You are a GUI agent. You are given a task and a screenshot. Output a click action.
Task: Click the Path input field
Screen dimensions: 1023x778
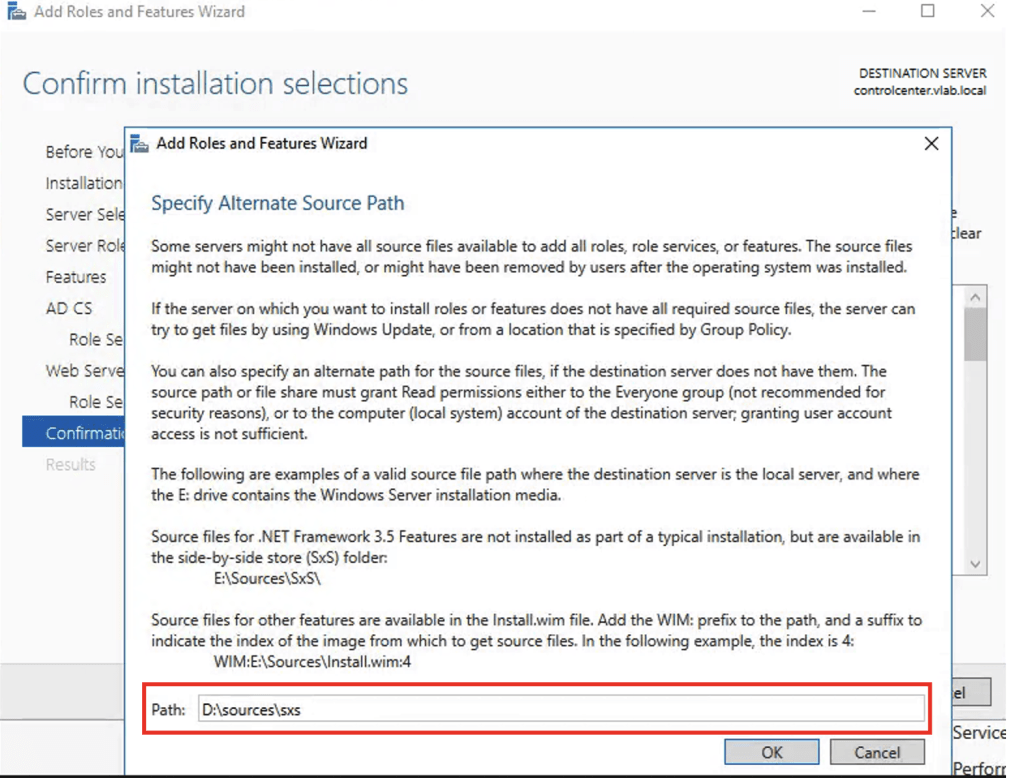[x=560, y=709]
